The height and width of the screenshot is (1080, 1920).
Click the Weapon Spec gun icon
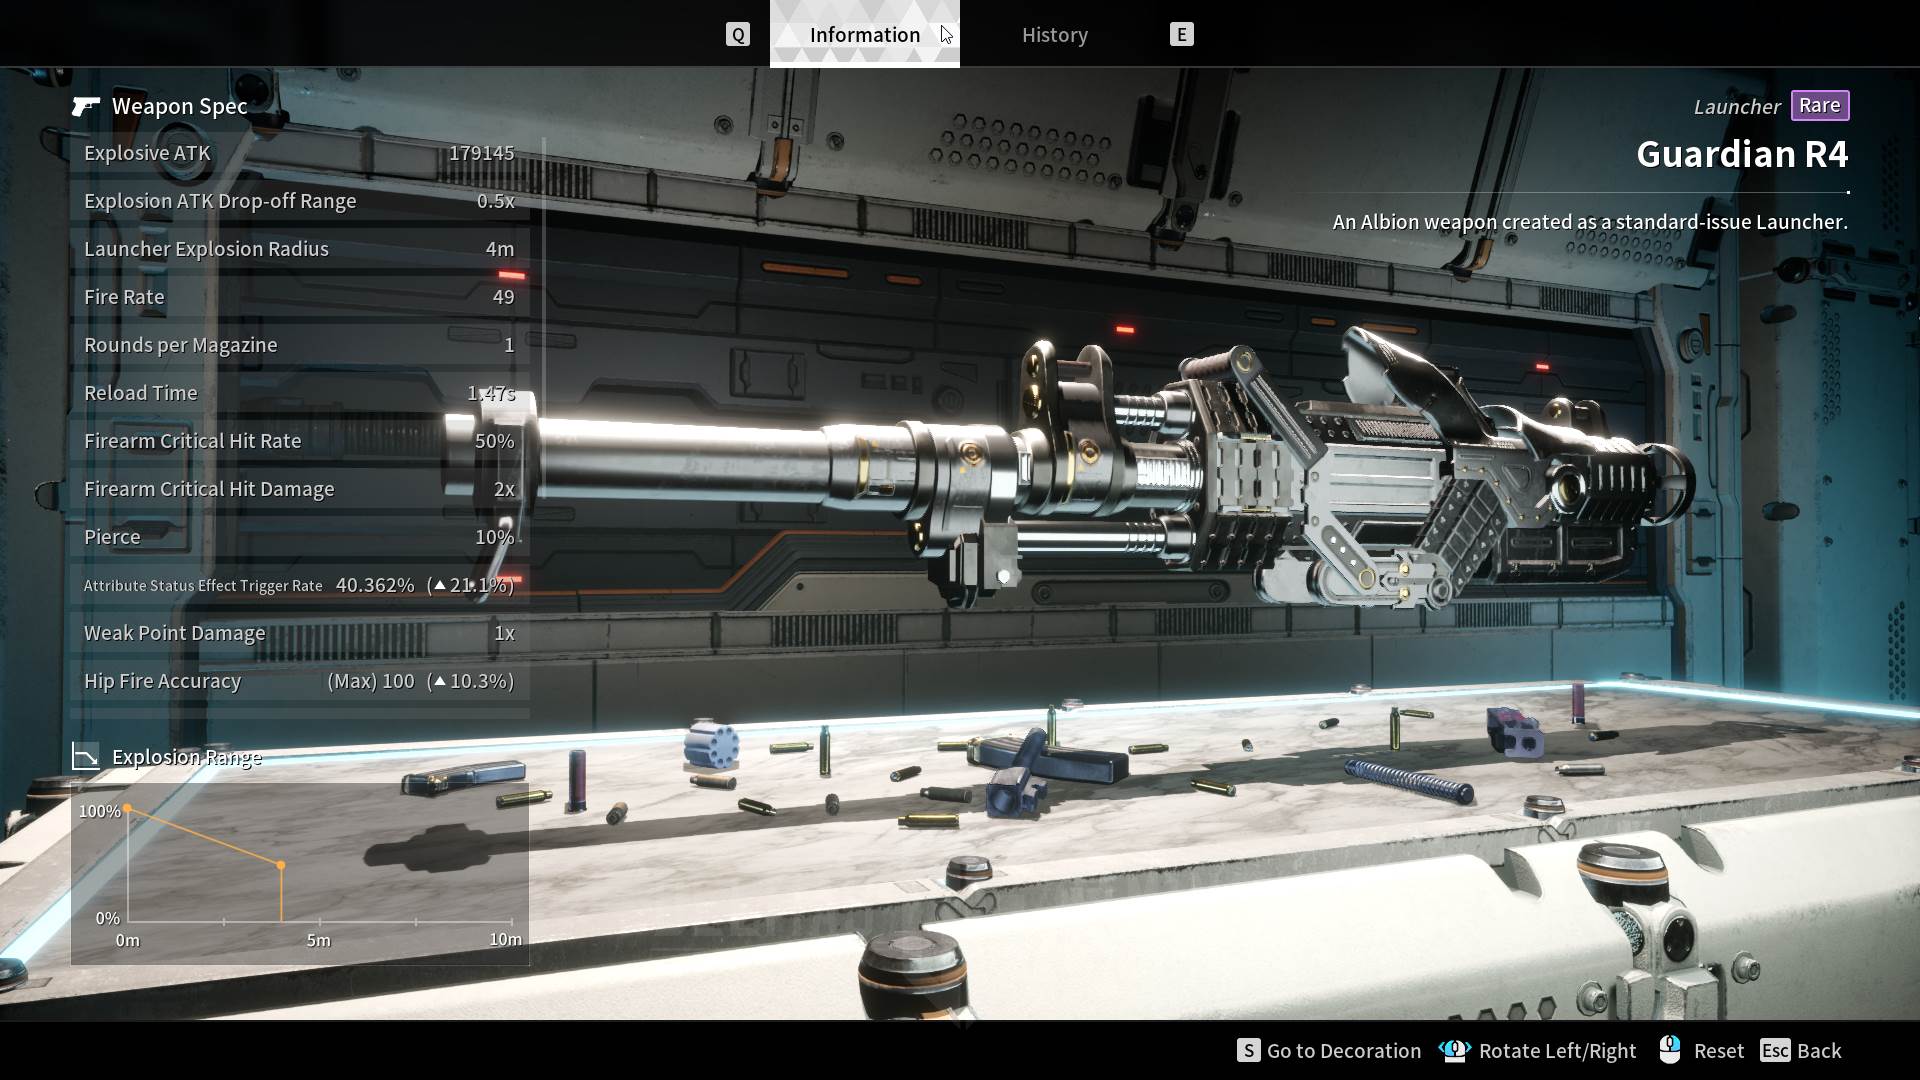86,106
